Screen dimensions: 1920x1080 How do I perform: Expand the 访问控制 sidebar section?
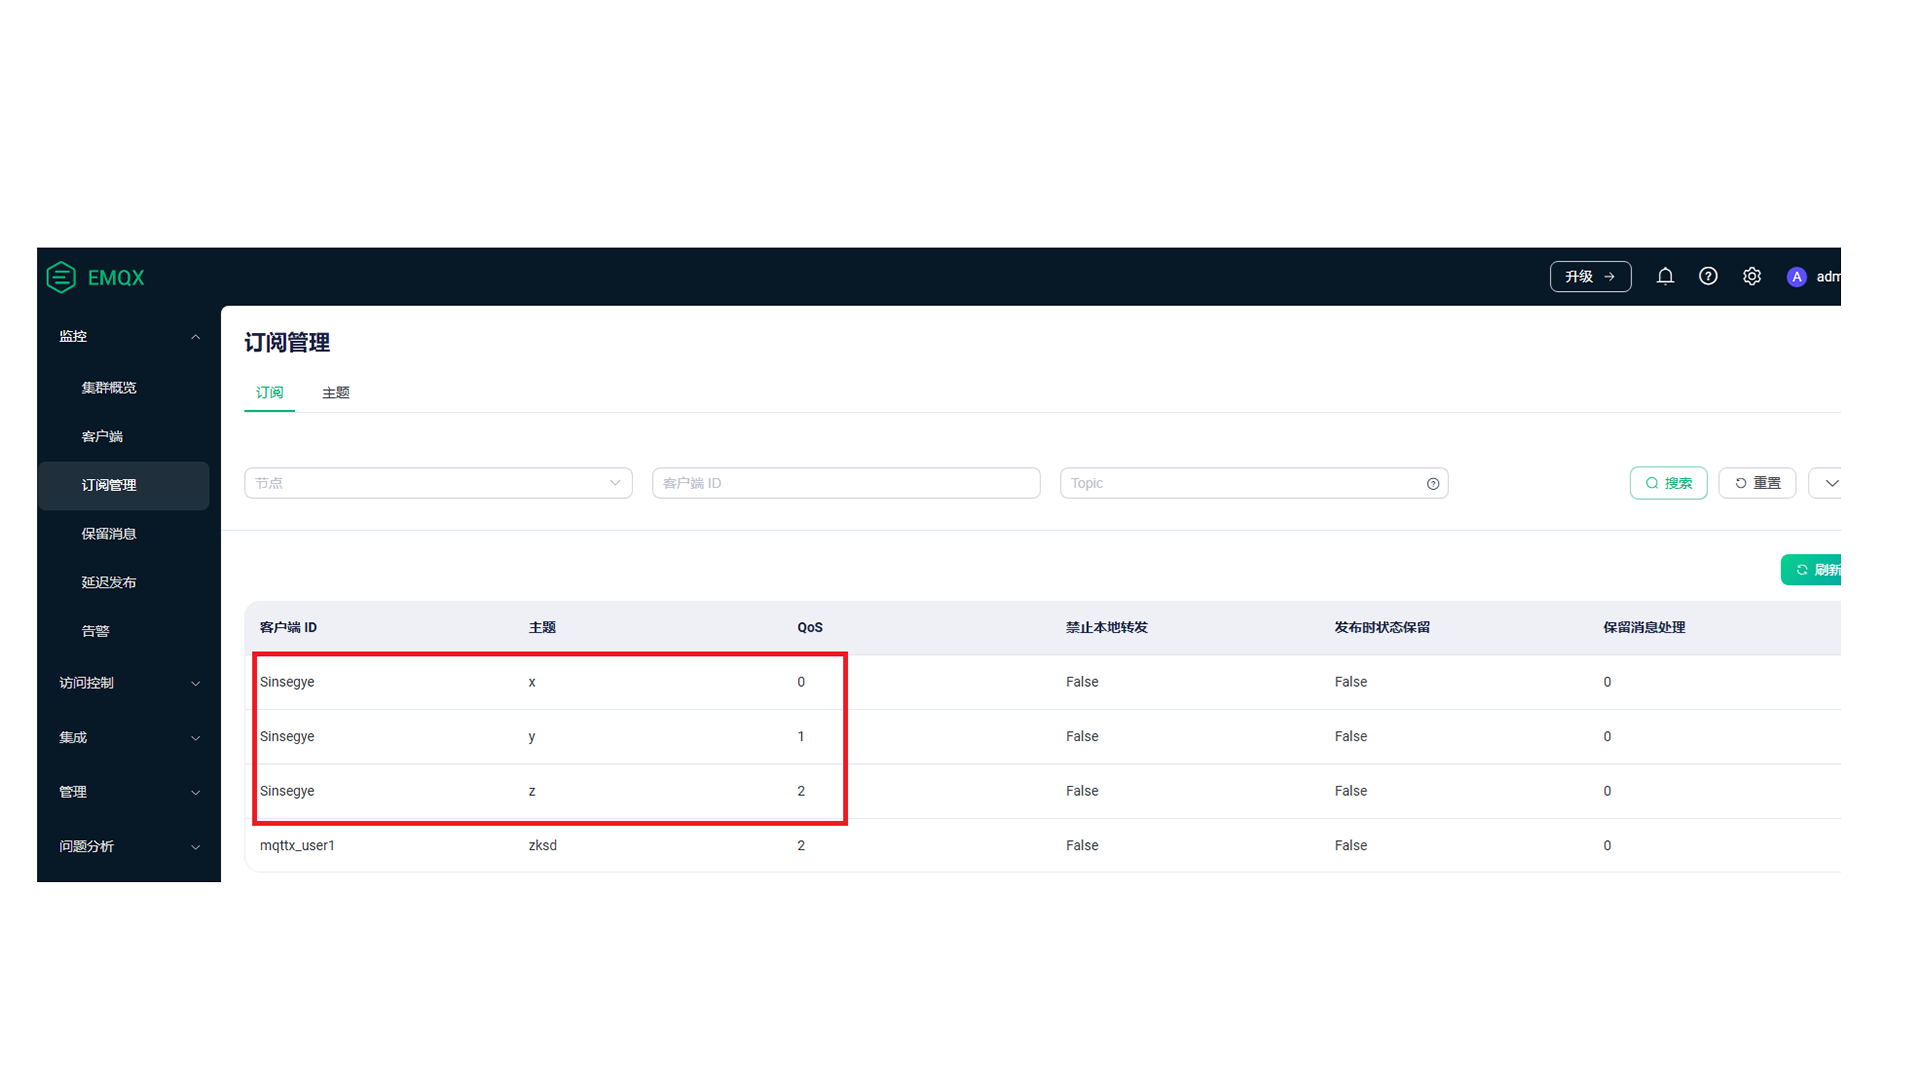128,683
